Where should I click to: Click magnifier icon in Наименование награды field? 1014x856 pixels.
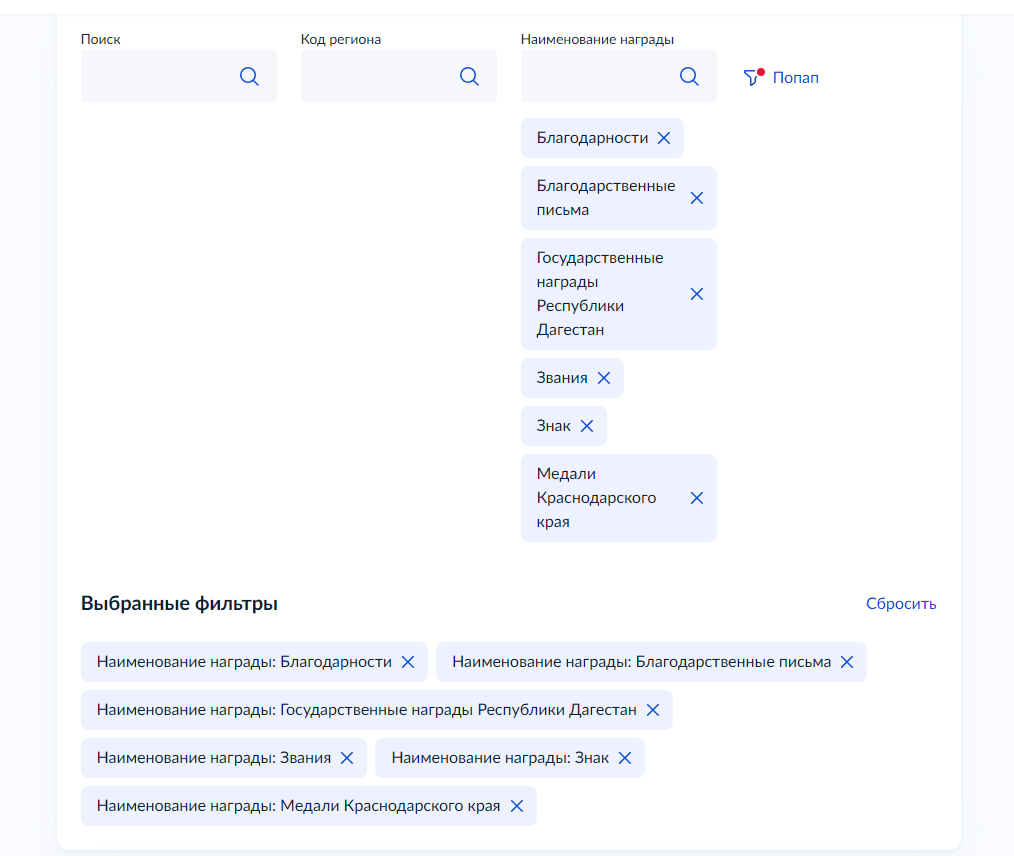pos(689,76)
